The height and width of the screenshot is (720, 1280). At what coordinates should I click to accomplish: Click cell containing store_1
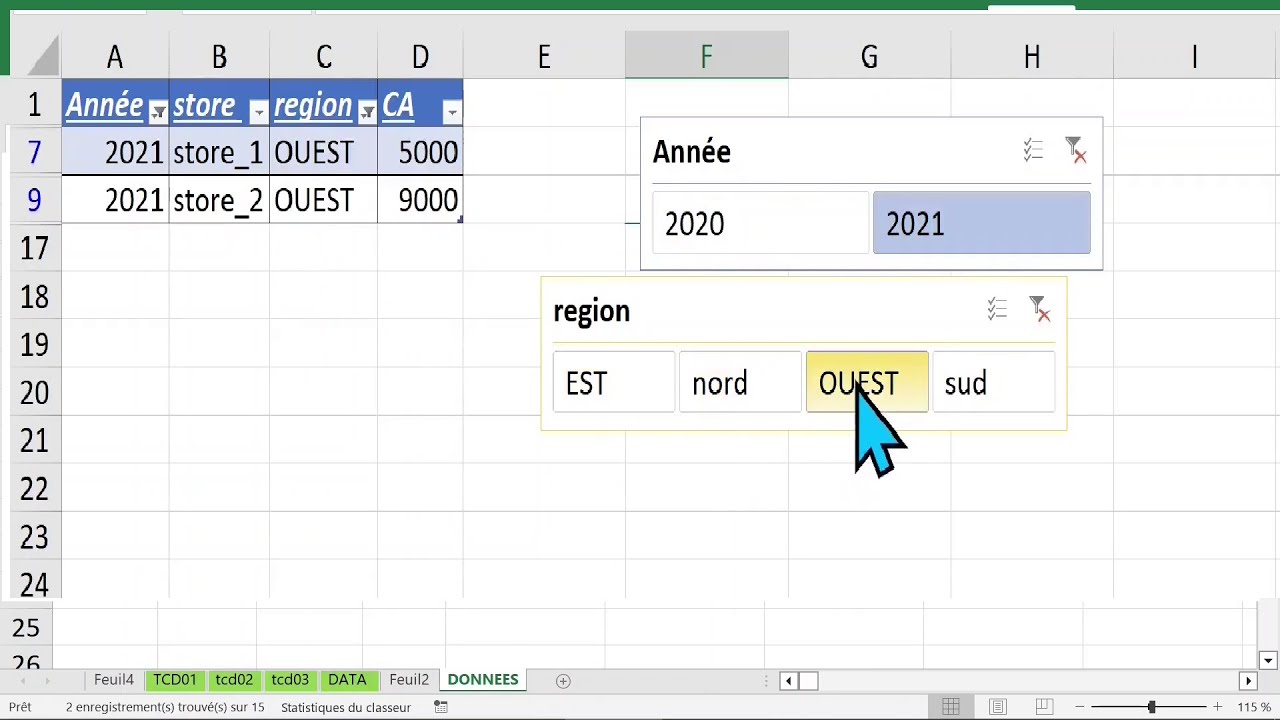pos(219,153)
